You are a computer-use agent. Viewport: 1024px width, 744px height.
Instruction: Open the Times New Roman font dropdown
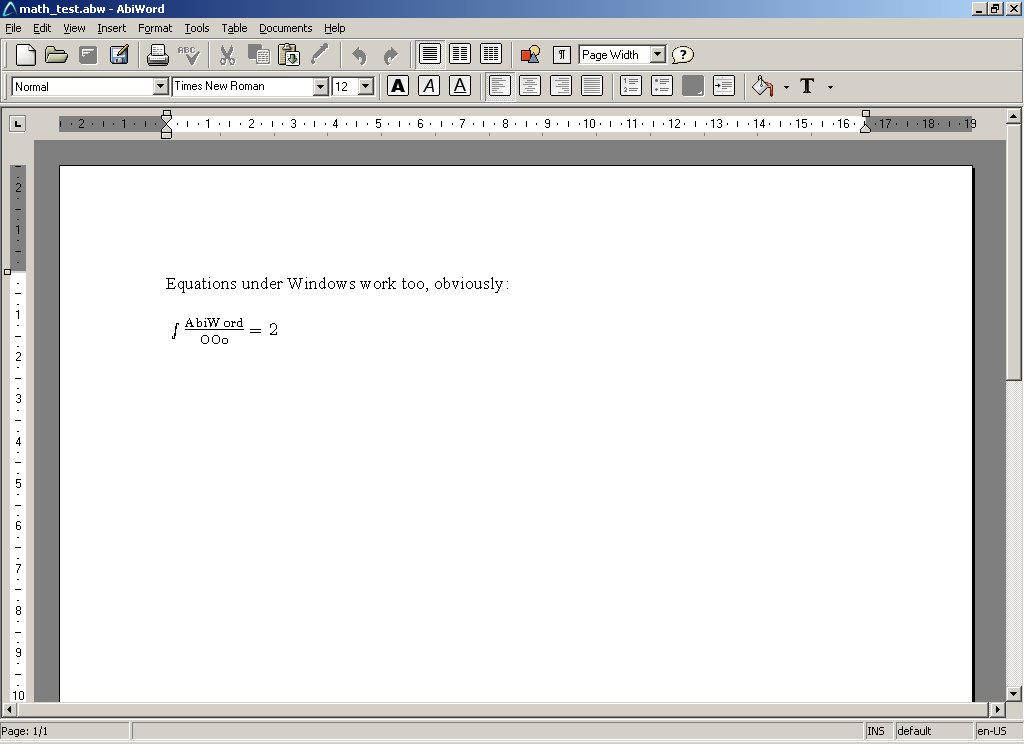[320, 87]
